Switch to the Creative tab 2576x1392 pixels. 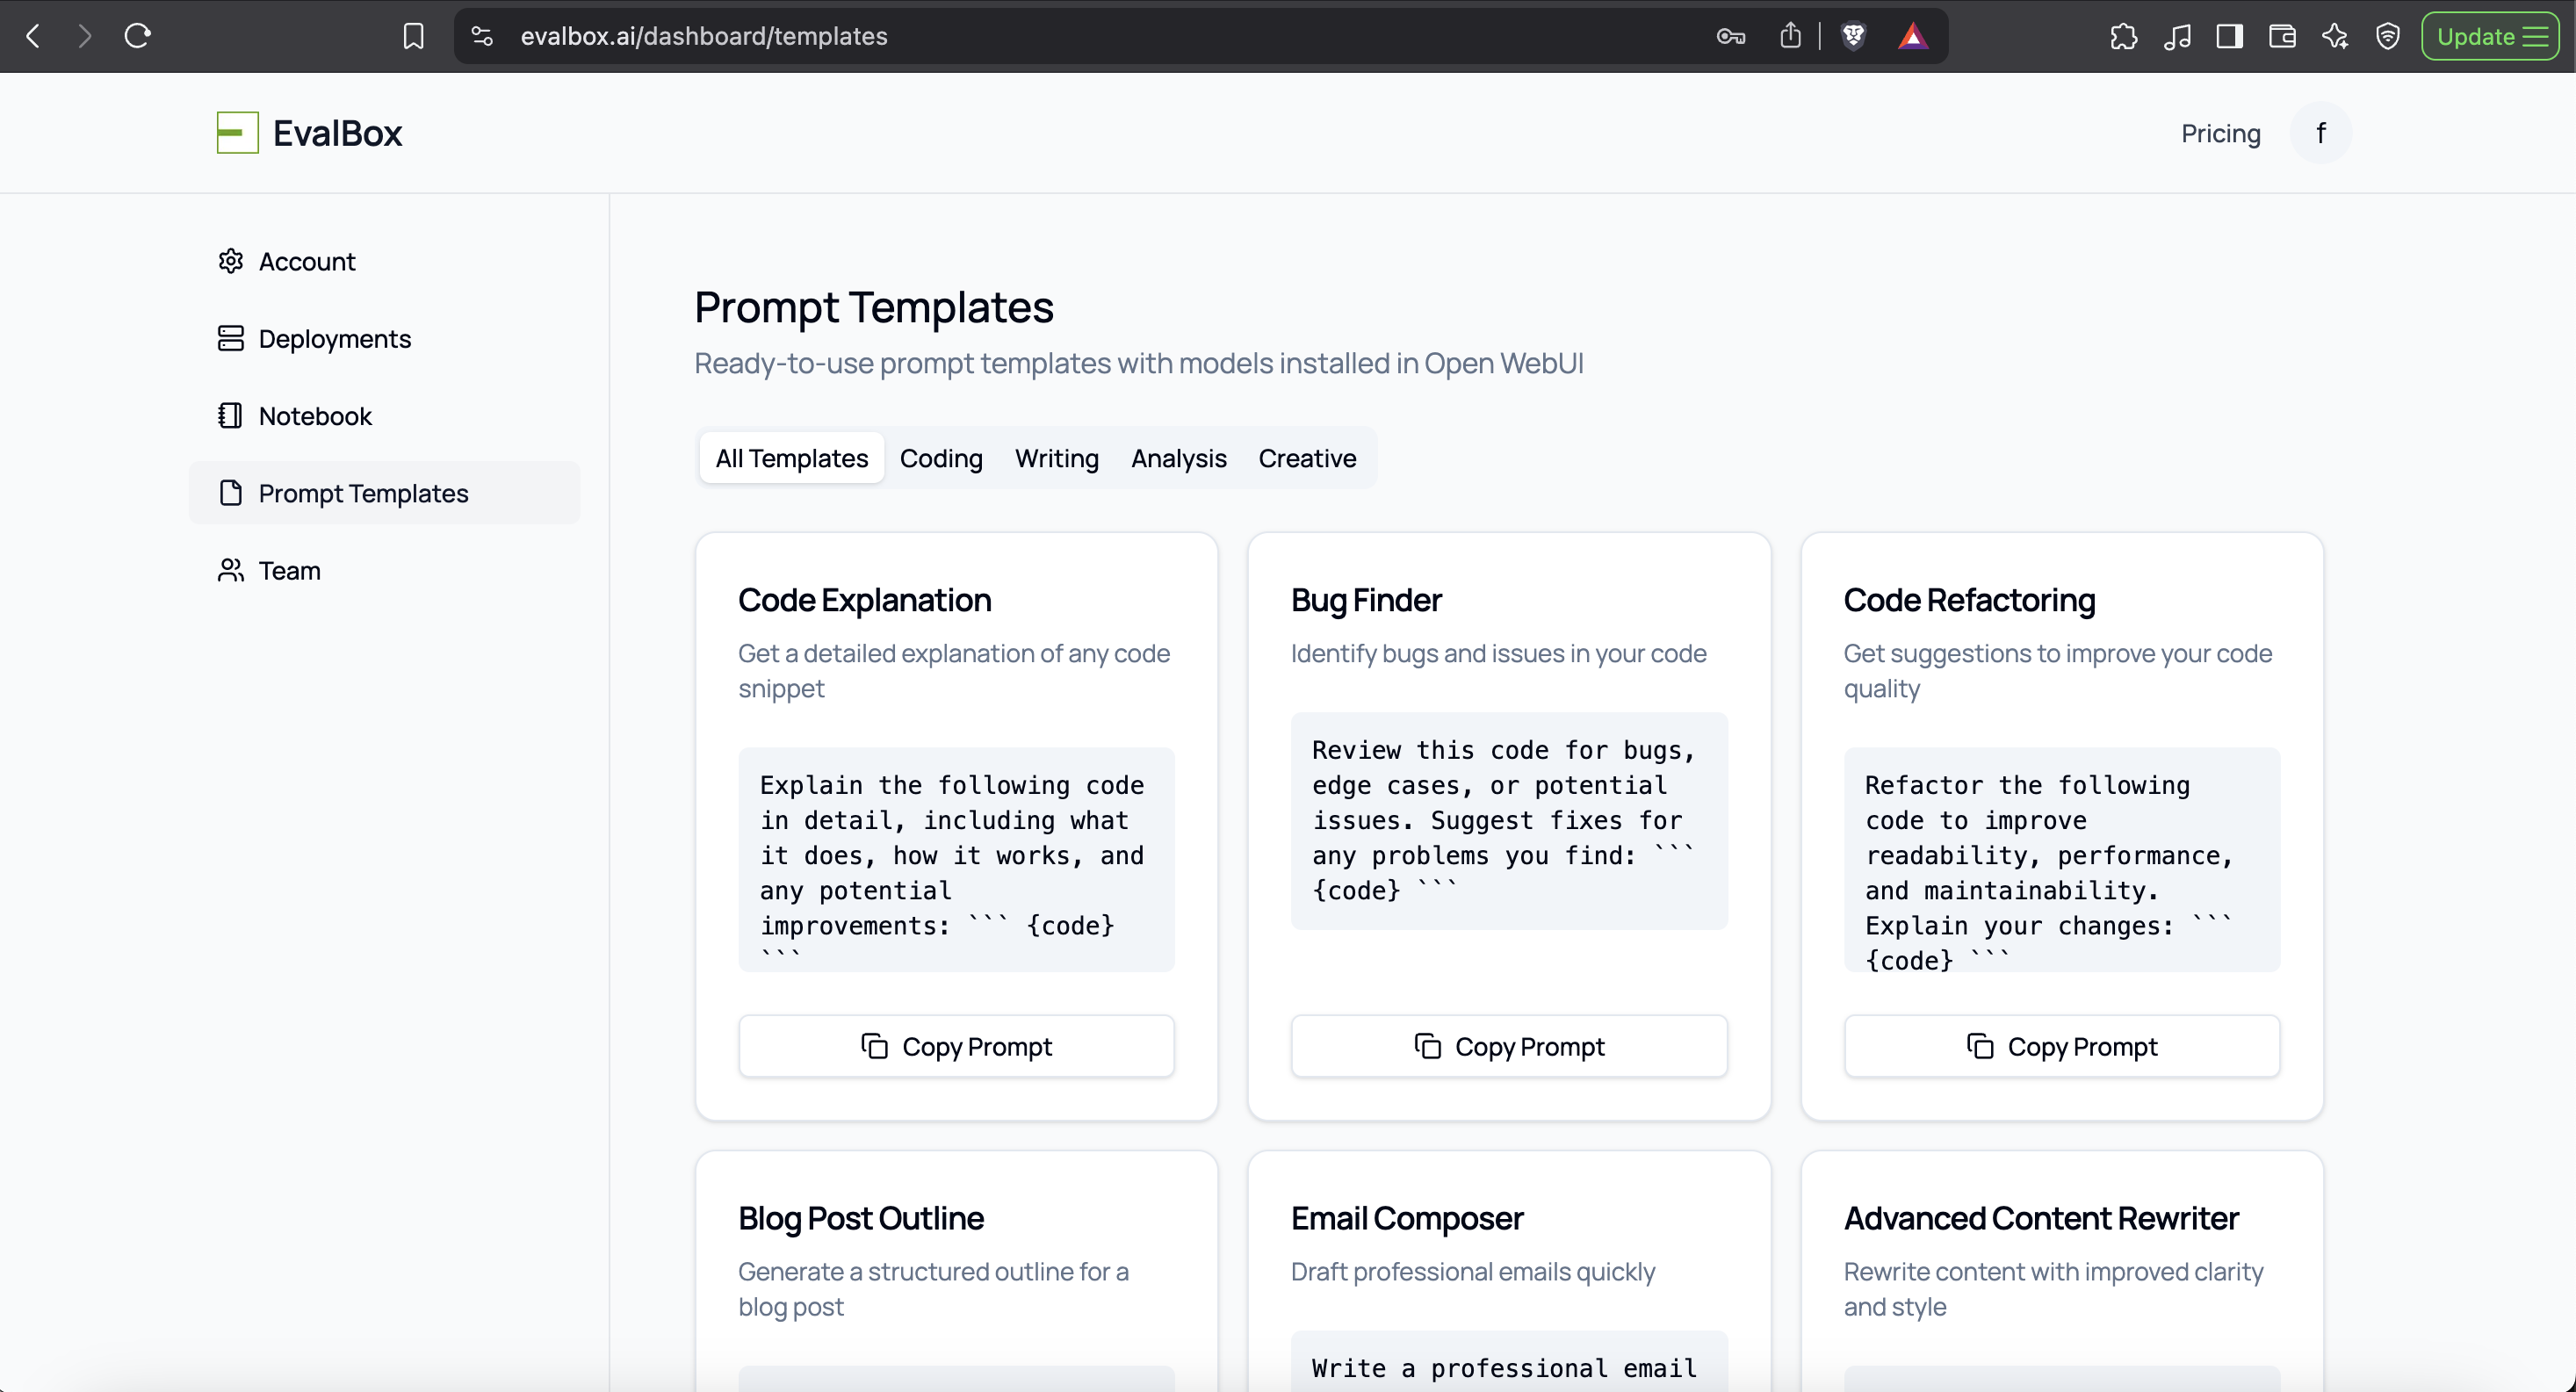coord(1307,458)
